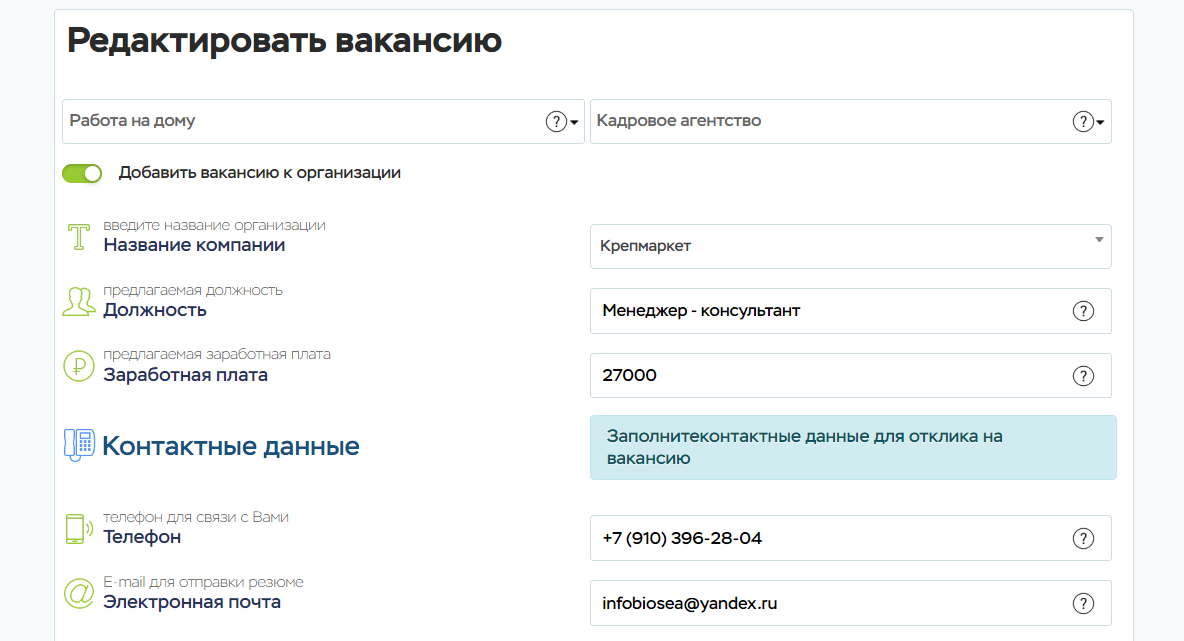Image resolution: width=1184 pixels, height=641 pixels.
Task: Open the Крепмаркет company dropdown
Action: (850, 246)
